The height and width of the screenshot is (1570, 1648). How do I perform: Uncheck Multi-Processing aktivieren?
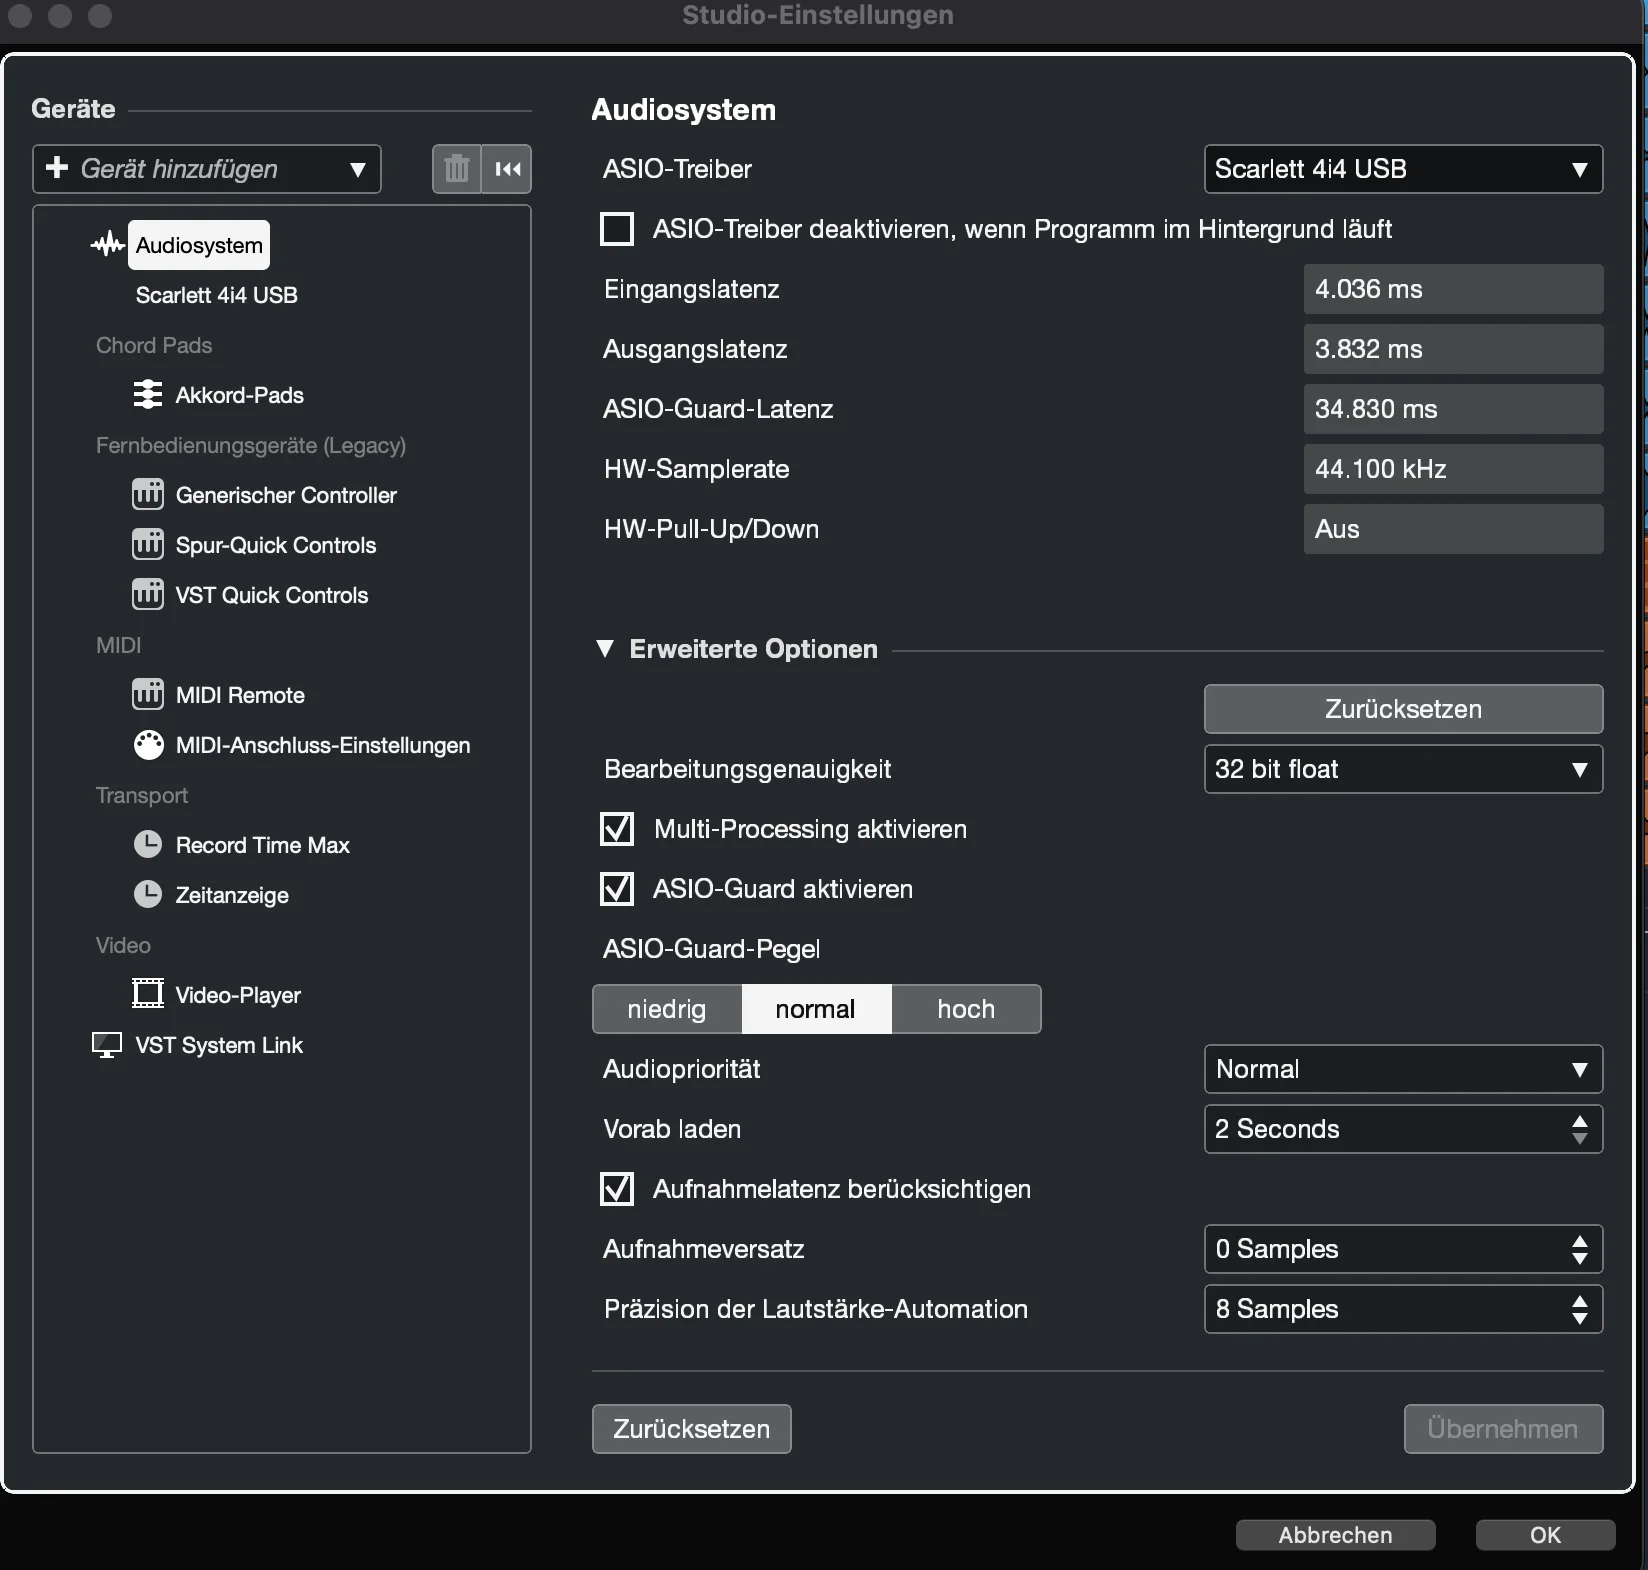tap(617, 829)
